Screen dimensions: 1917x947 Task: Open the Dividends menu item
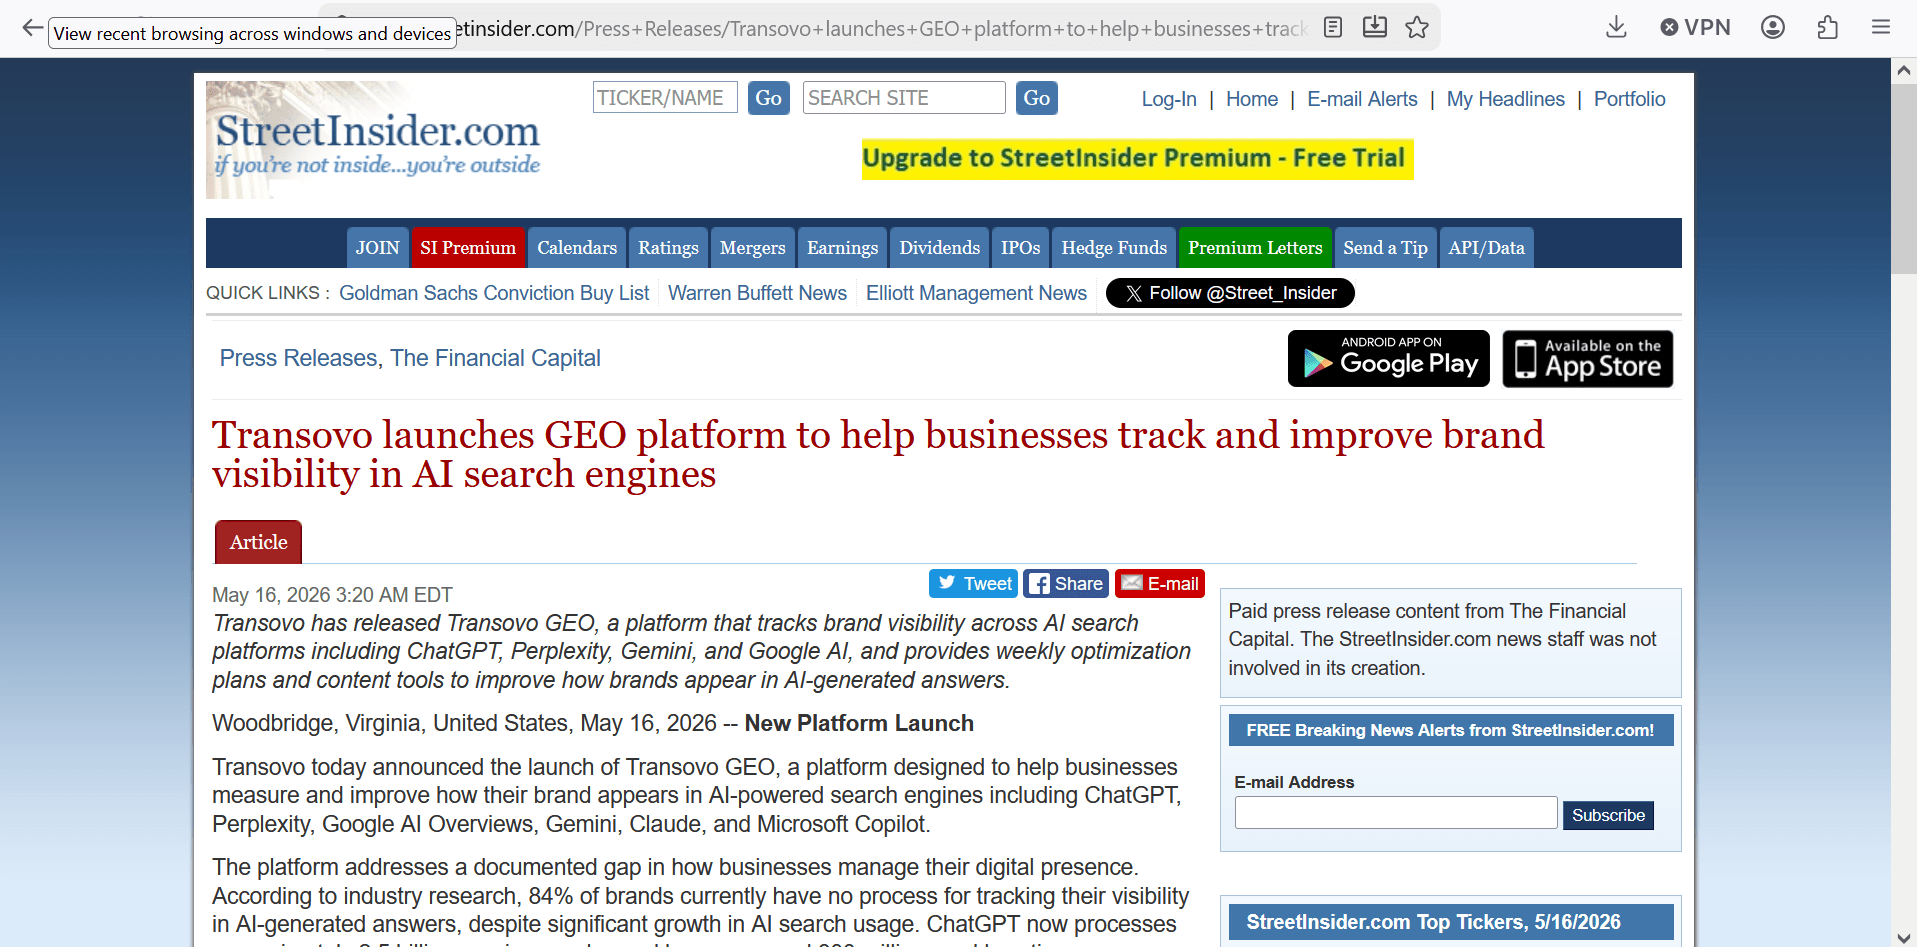pos(940,248)
